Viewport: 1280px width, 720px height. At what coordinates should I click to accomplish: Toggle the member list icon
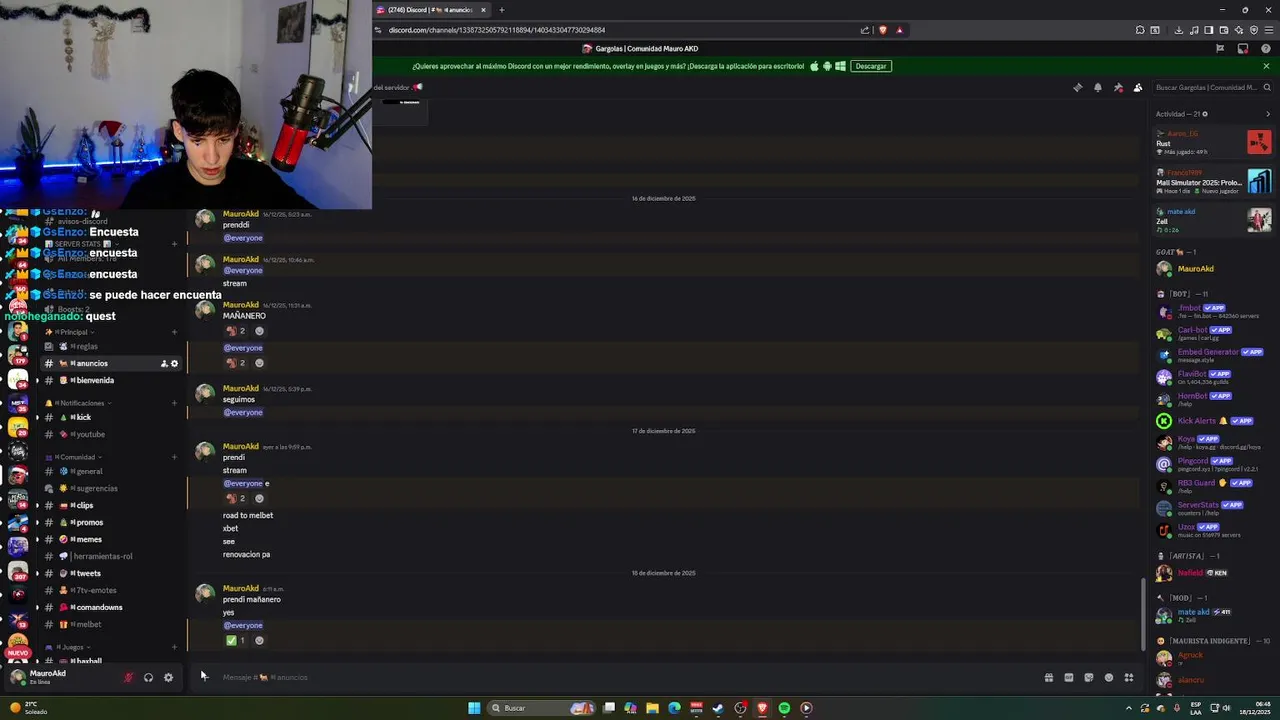point(1138,88)
